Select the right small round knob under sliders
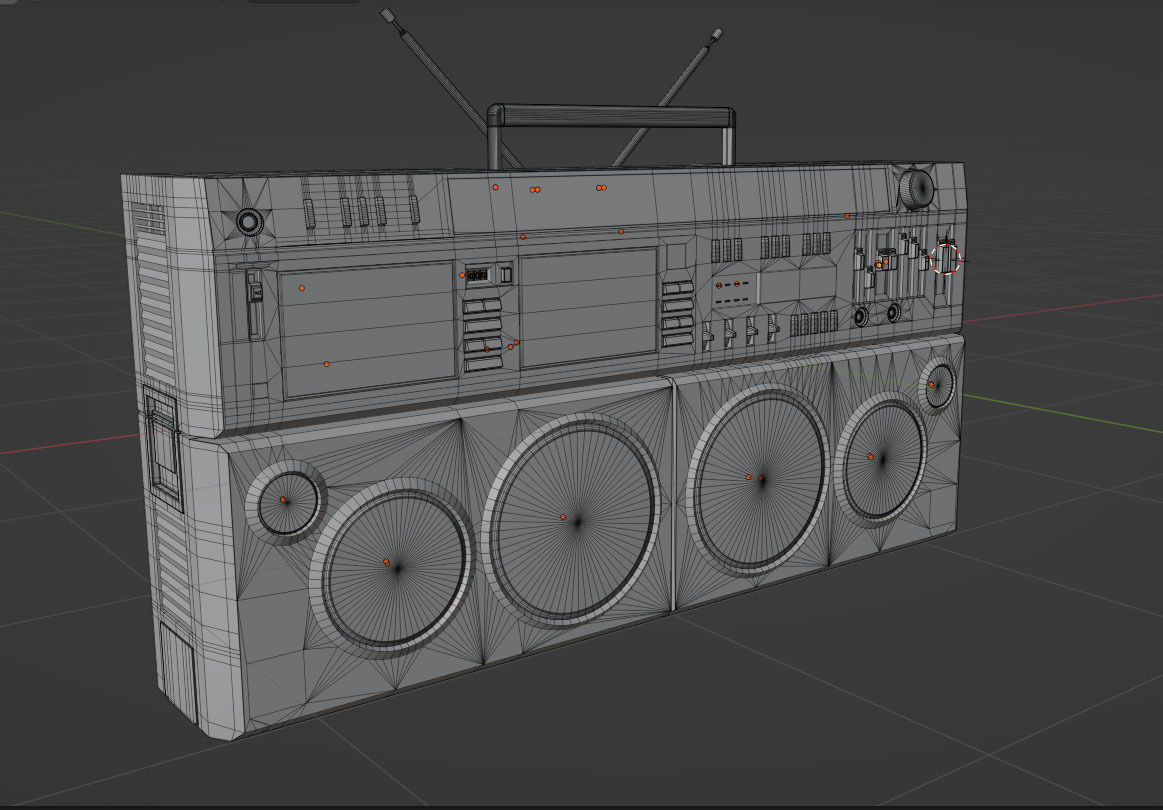Image resolution: width=1163 pixels, height=810 pixels. pos(895,312)
